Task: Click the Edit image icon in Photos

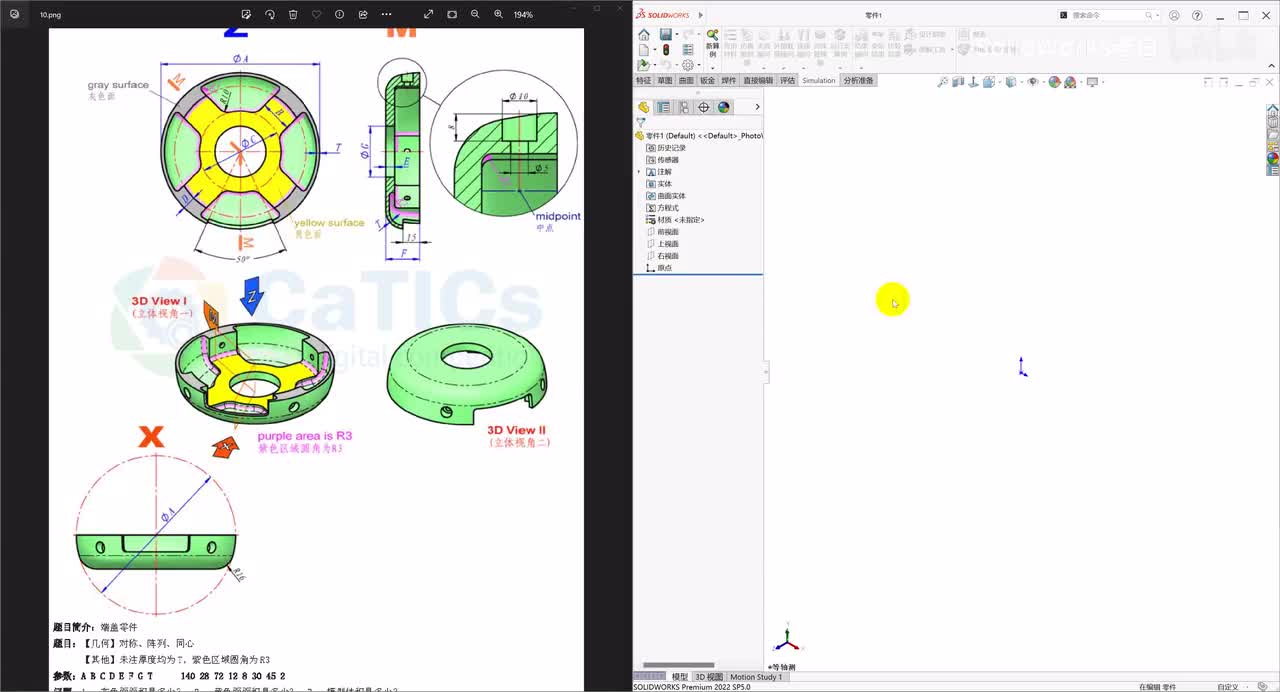Action: click(x=246, y=15)
